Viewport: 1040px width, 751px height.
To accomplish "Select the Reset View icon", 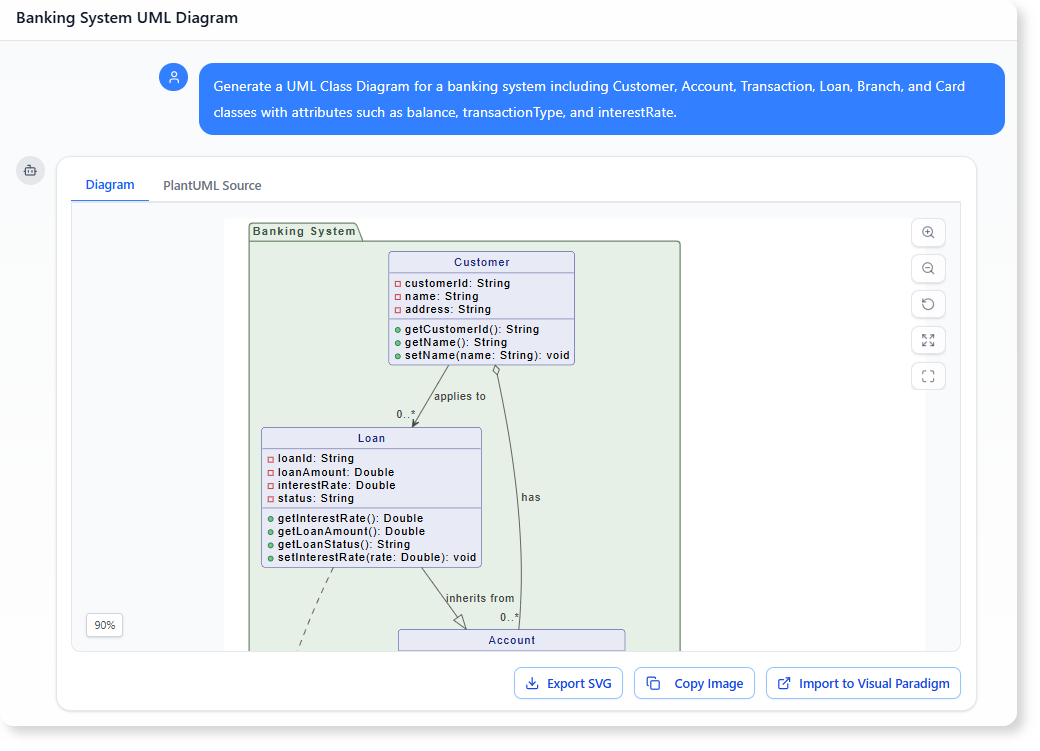I will (928, 304).
